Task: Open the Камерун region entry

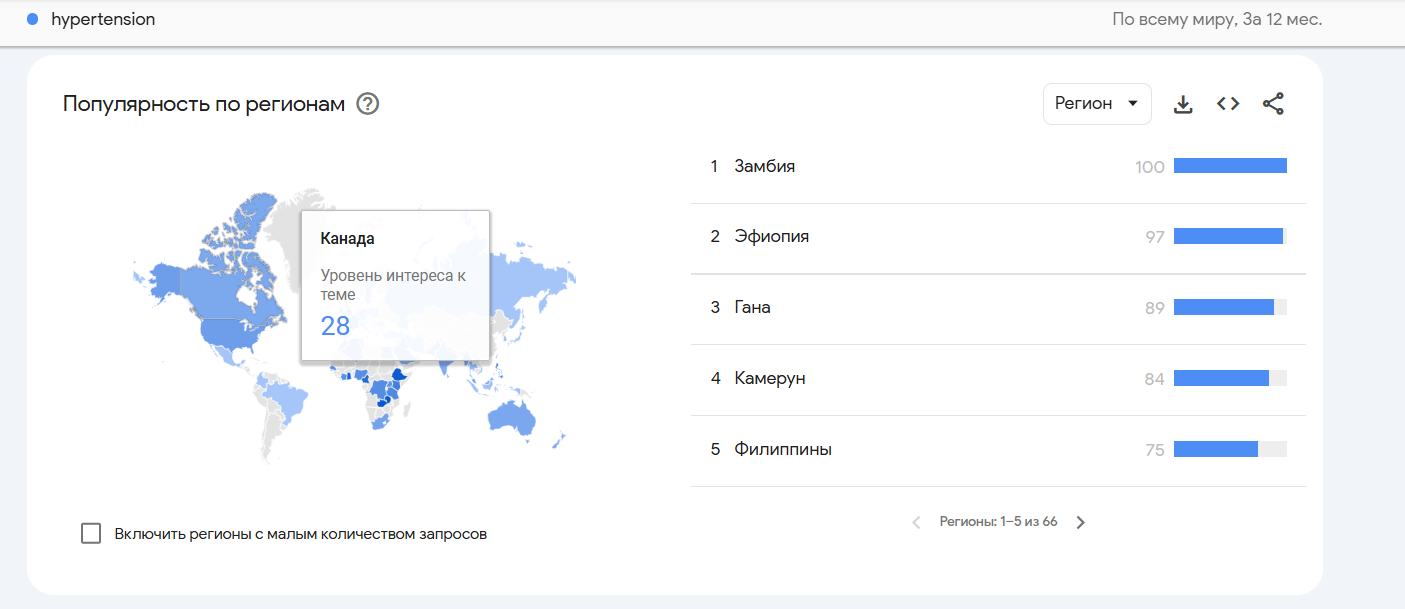Action: 769,379
